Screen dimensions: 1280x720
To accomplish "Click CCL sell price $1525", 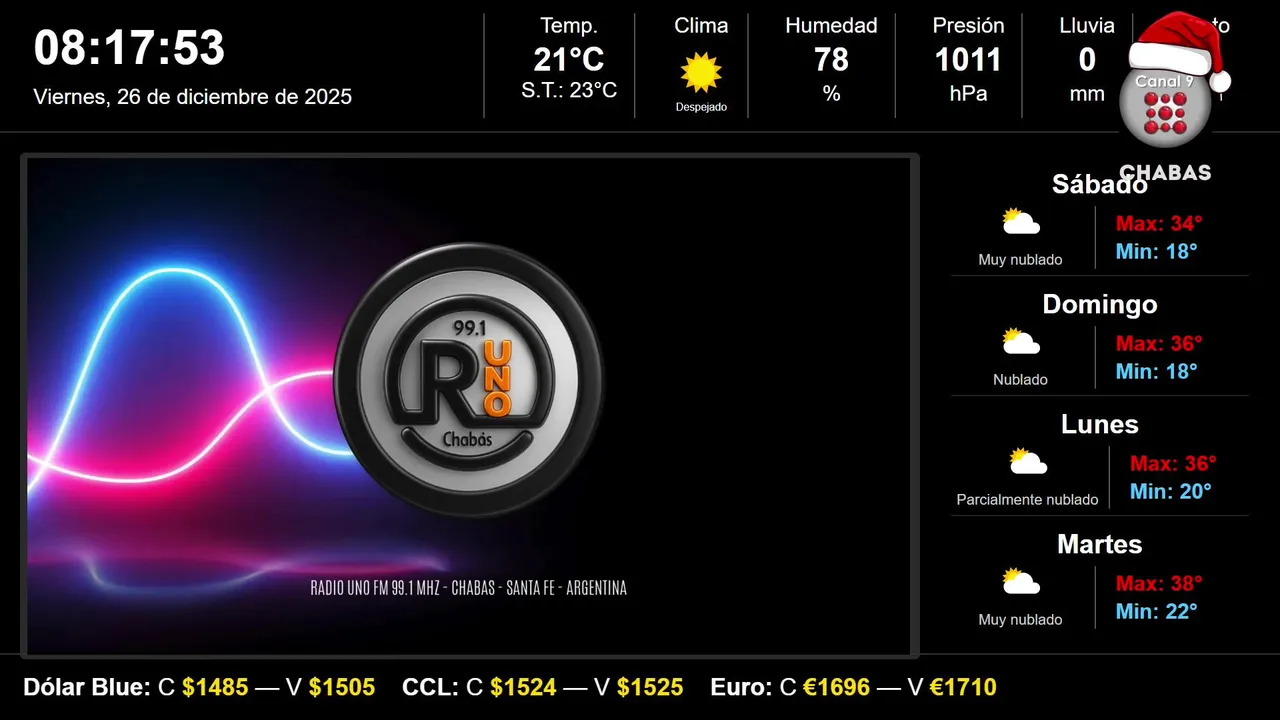I will (650, 687).
